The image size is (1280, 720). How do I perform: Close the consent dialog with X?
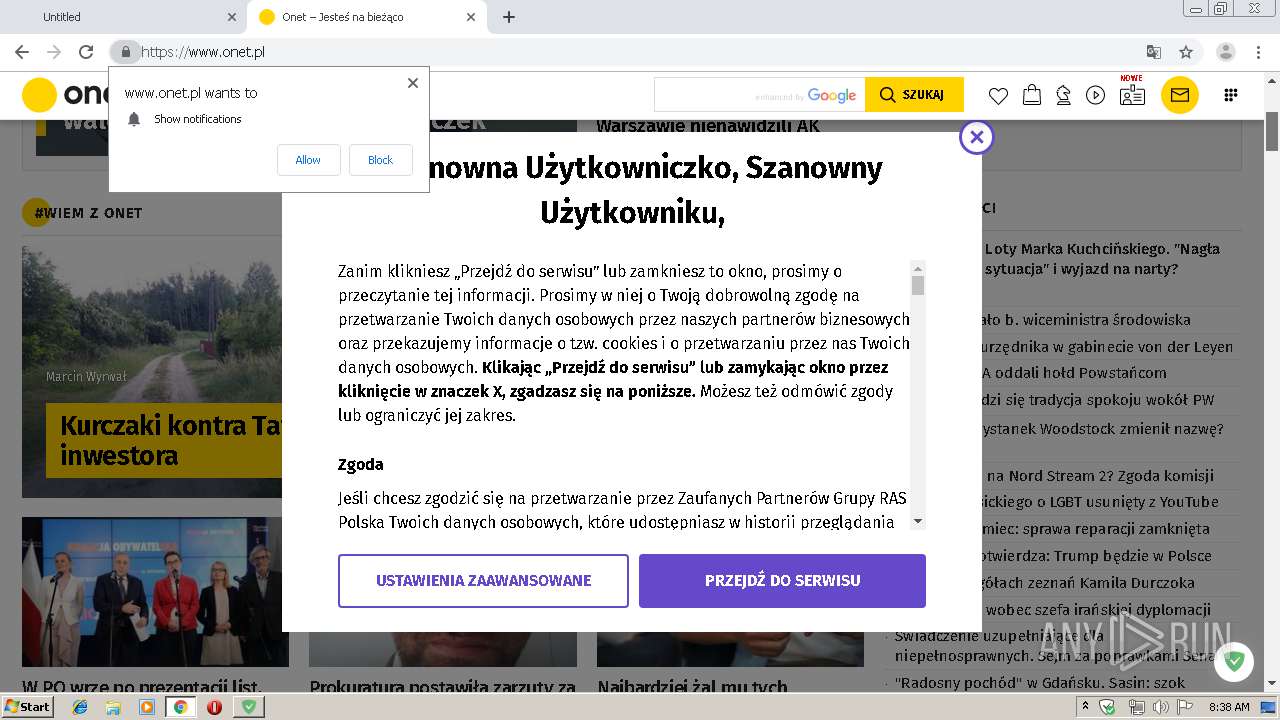pyautogui.click(x=977, y=137)
